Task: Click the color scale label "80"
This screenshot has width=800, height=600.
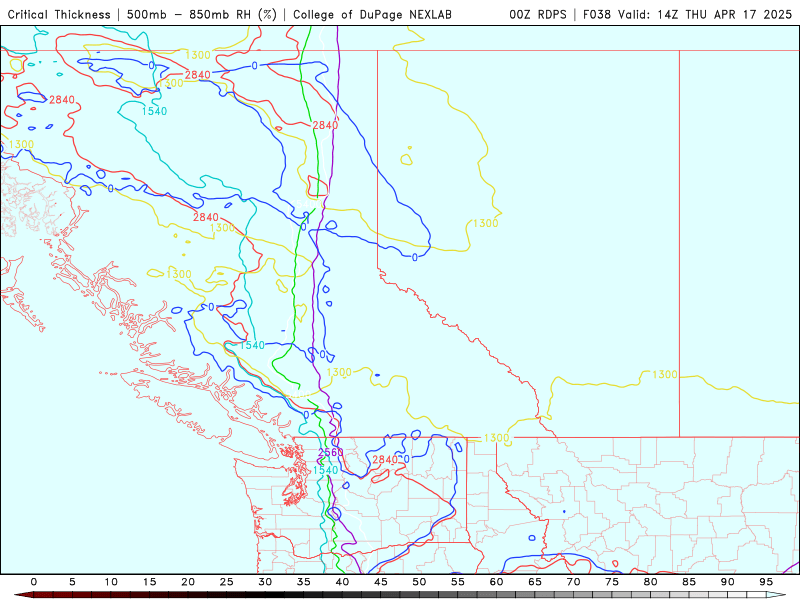Action: (651, 582)
